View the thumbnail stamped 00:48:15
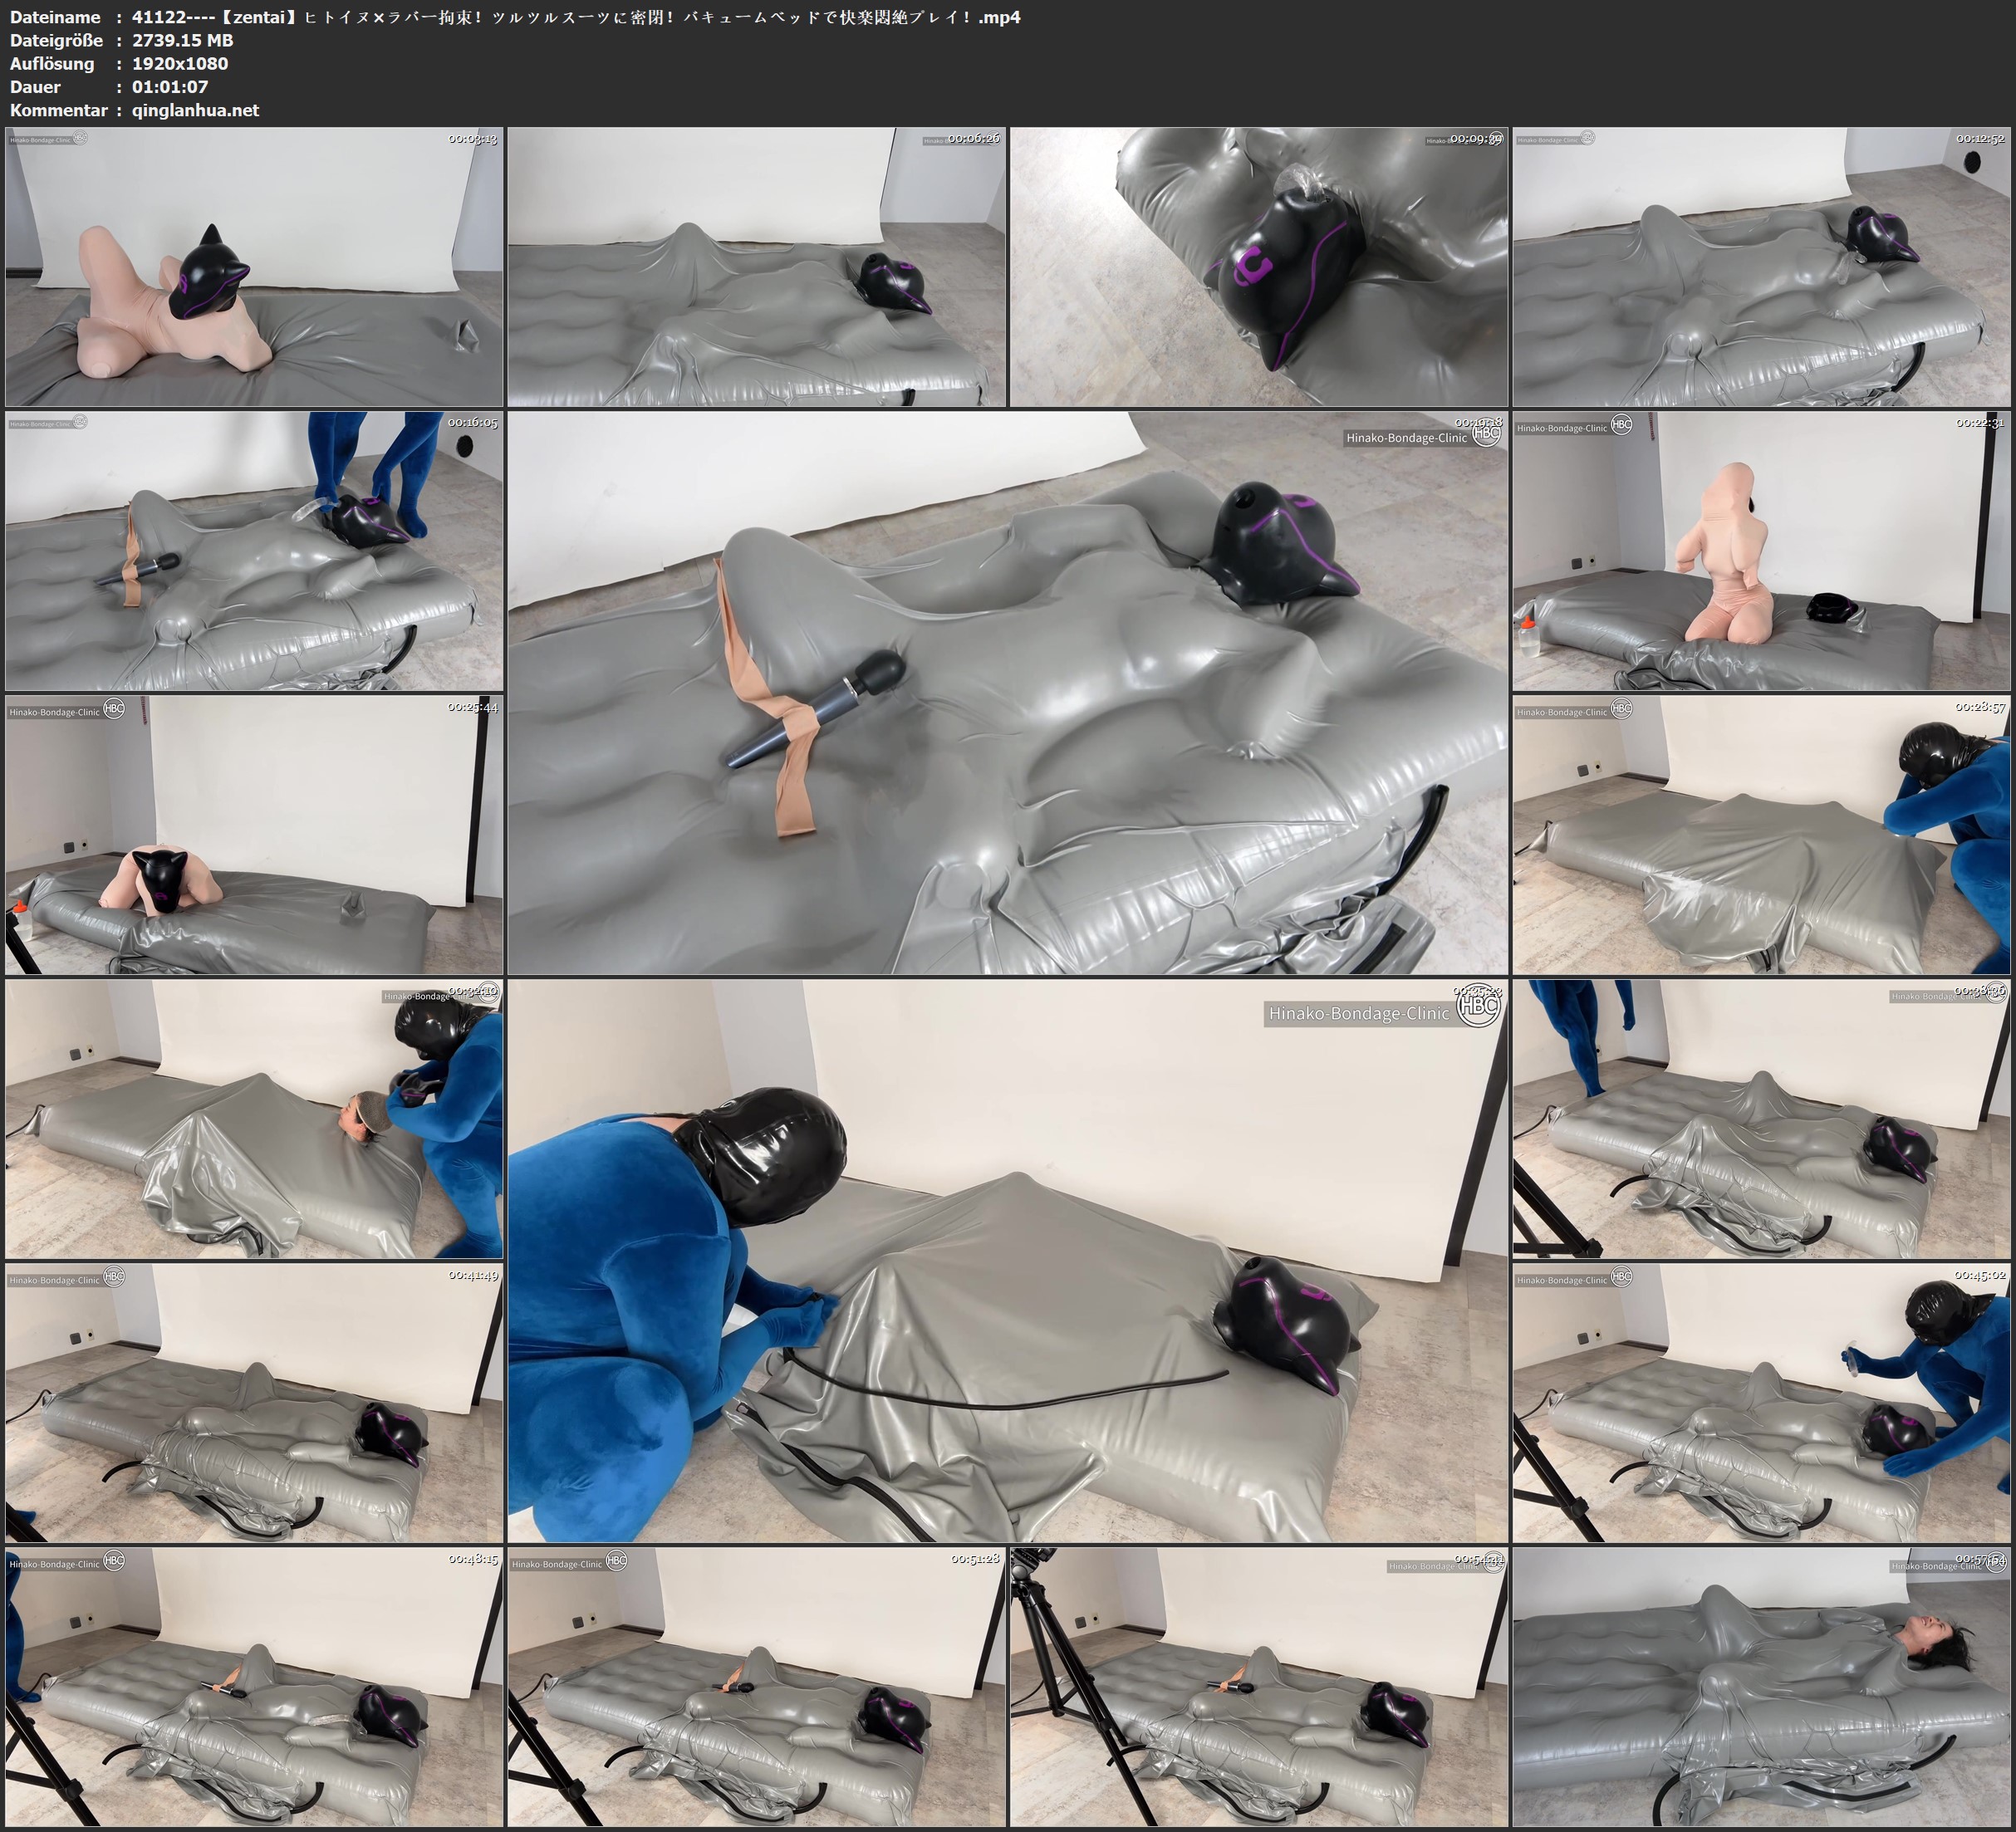 pos(254,1687)
